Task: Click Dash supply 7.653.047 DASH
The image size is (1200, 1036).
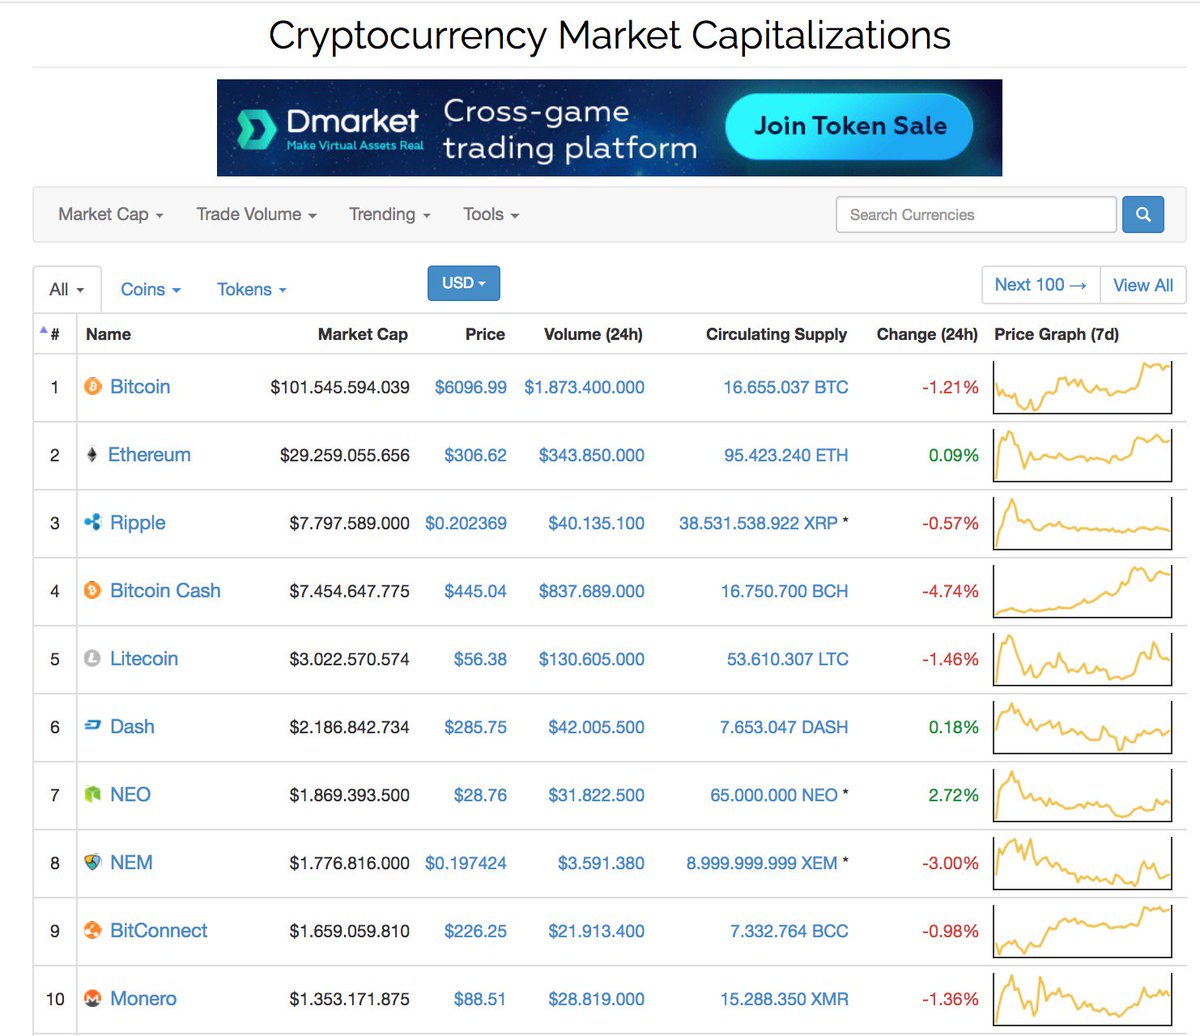Action: [784, 727]
